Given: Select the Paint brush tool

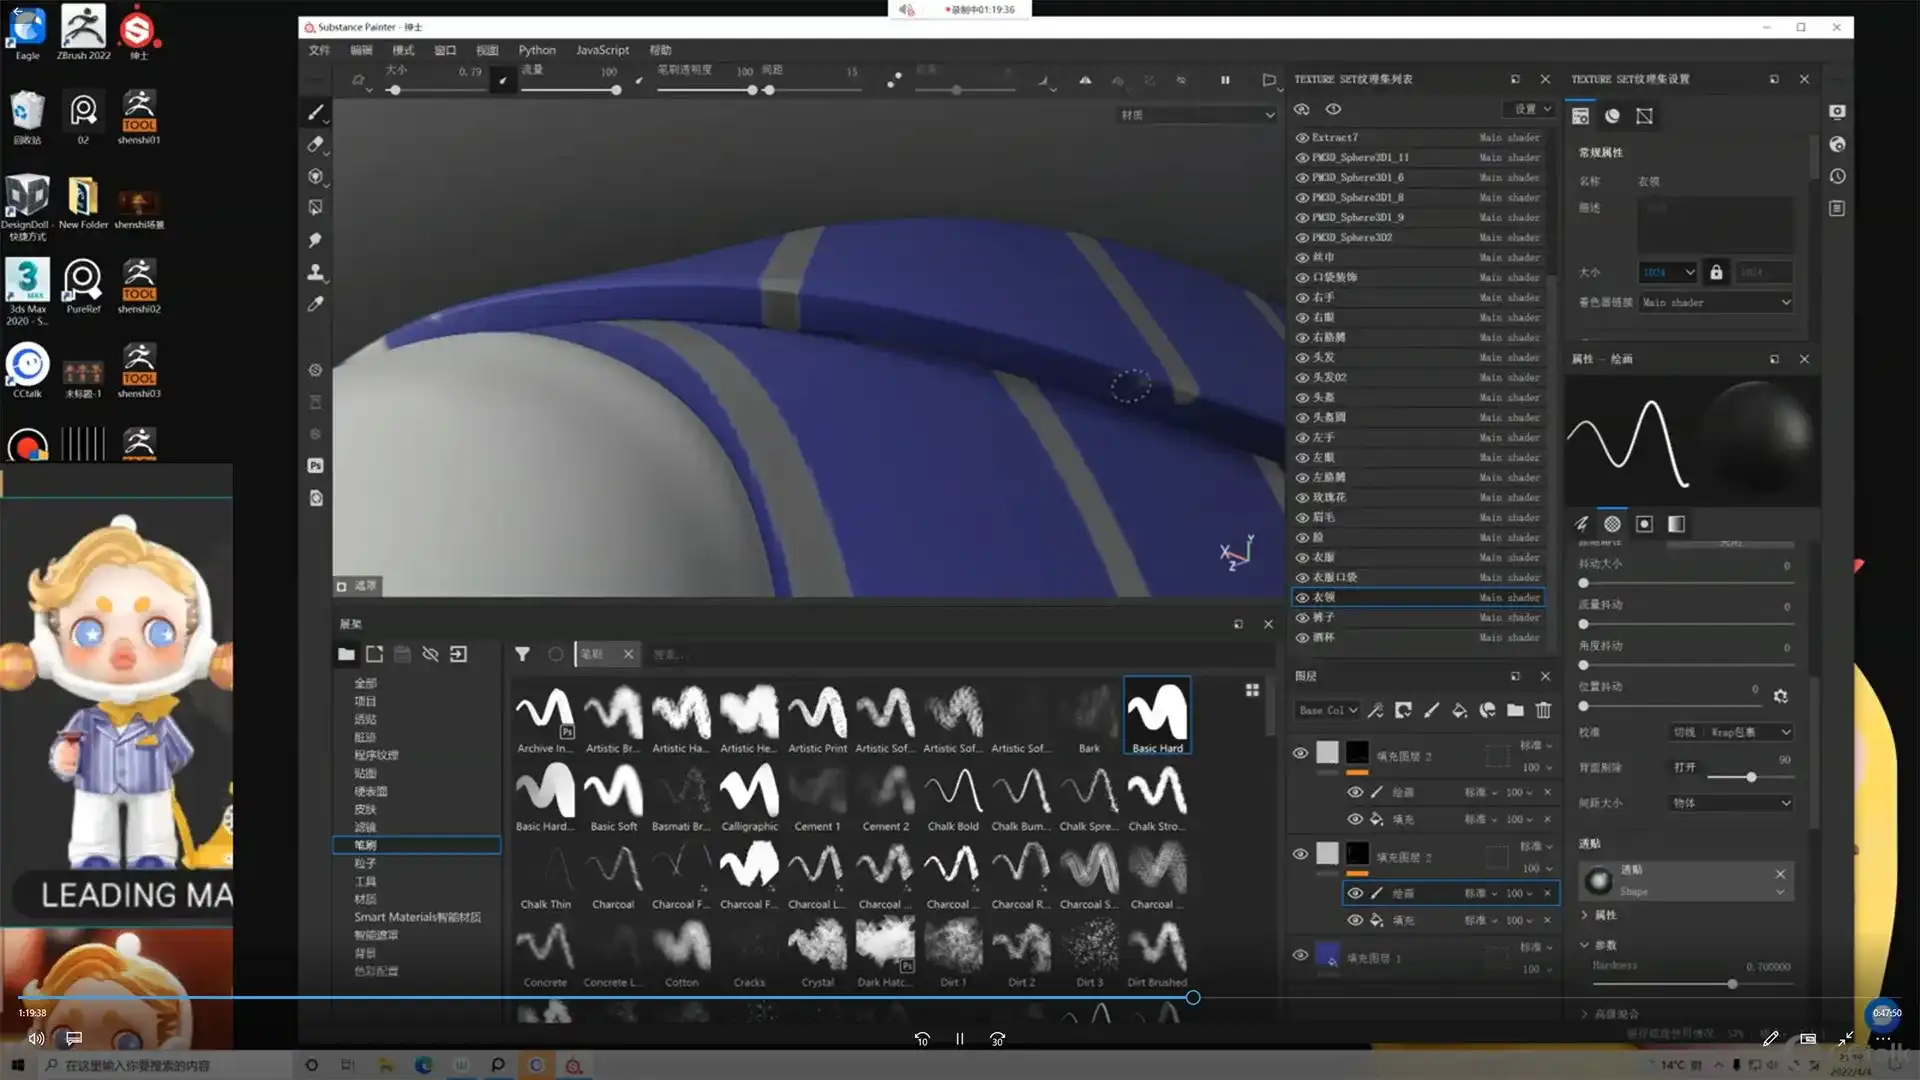Looking at the screenshot, I should point(315,113).
